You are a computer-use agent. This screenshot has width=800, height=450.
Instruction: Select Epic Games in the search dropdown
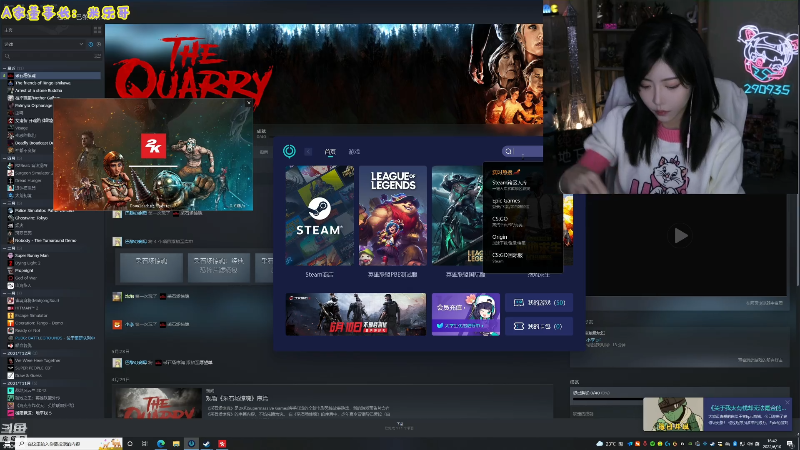click(522, 203)
